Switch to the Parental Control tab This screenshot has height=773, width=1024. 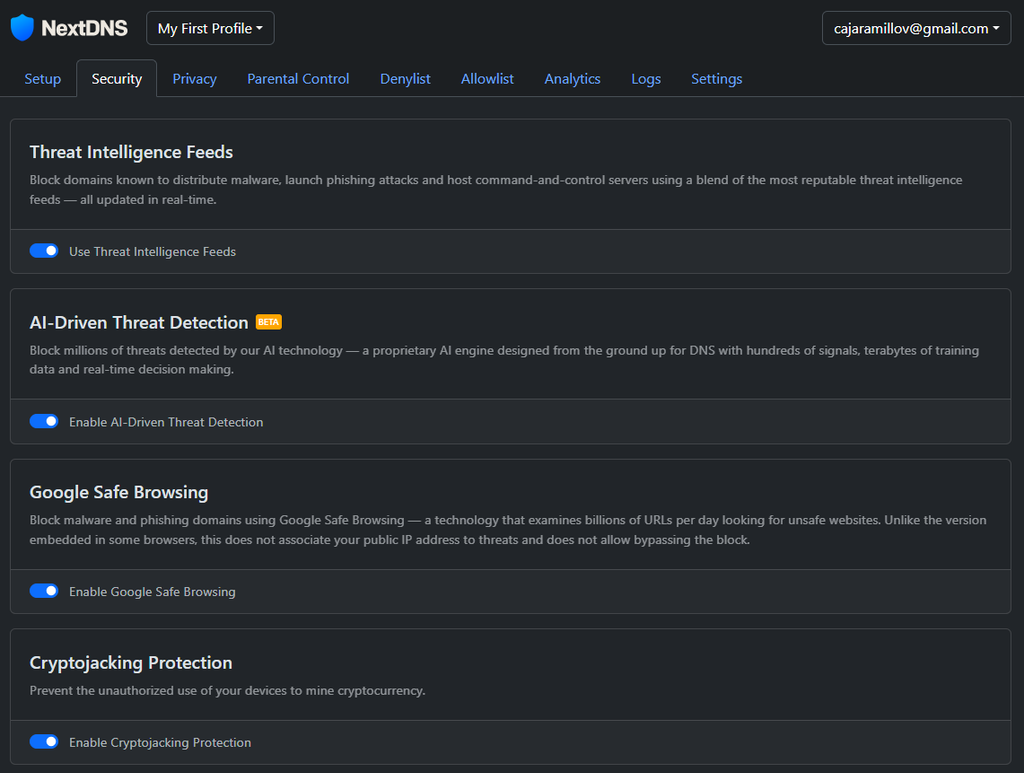(x=298, y=78)
